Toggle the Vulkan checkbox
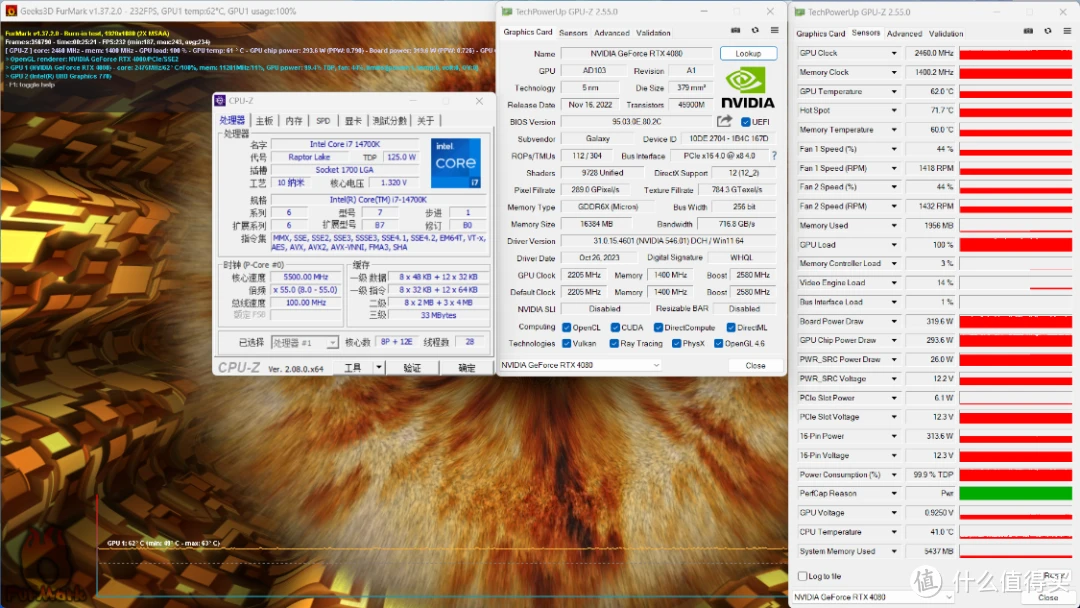Screen dimensions: 1080x608 pos(566,344)
